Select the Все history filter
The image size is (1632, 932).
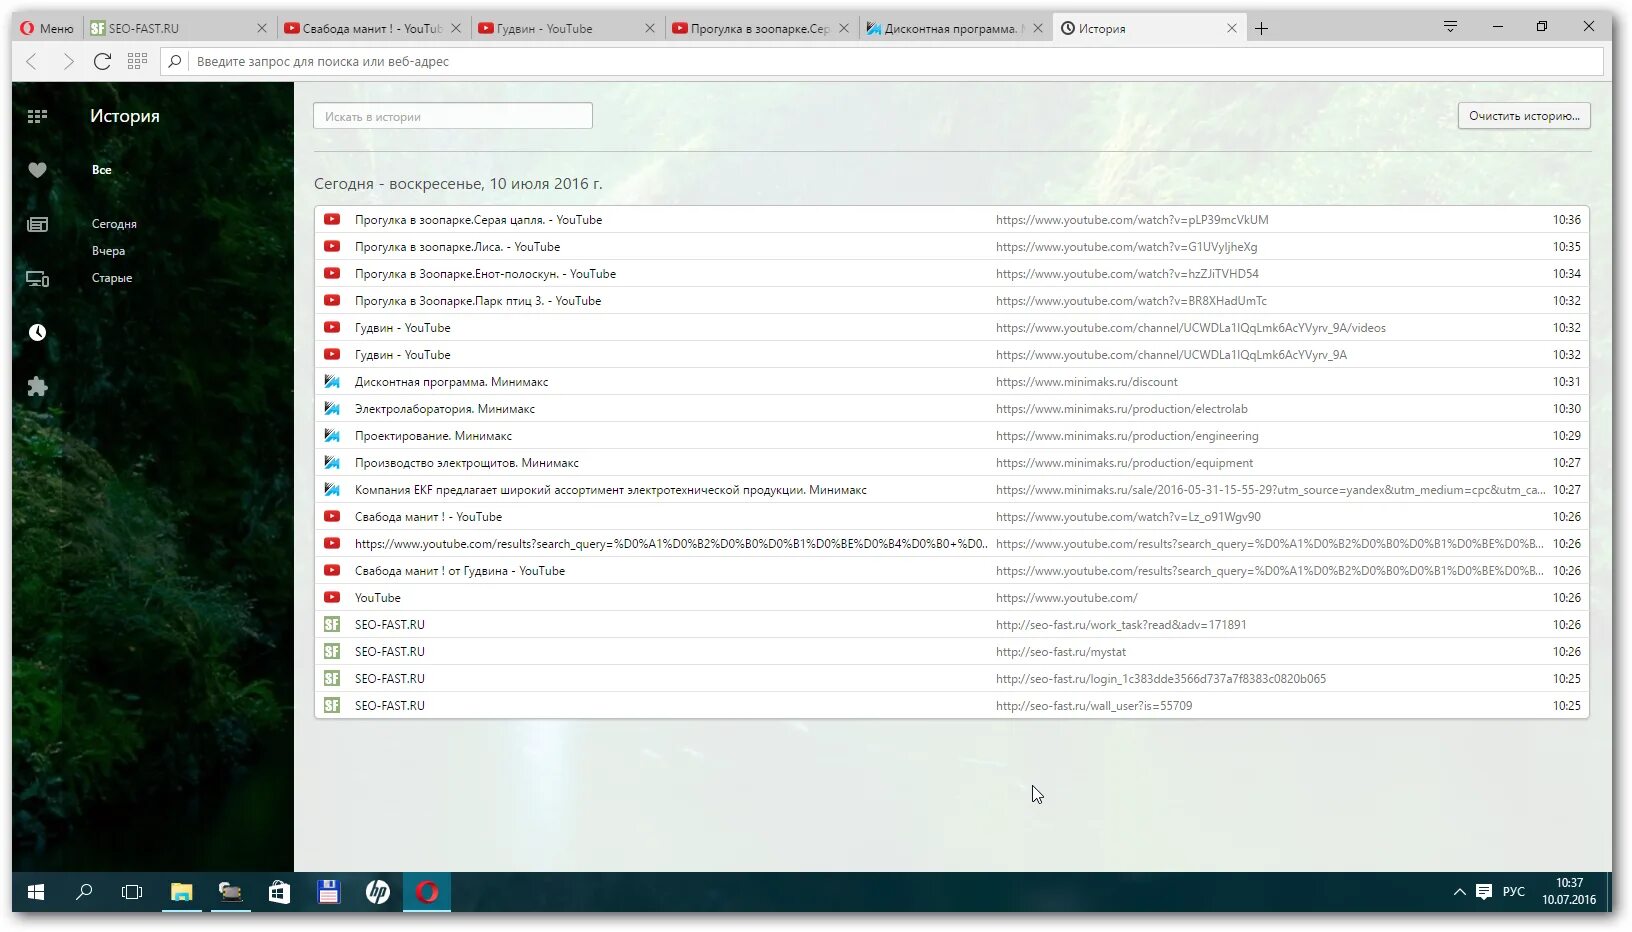pos(102,170)
